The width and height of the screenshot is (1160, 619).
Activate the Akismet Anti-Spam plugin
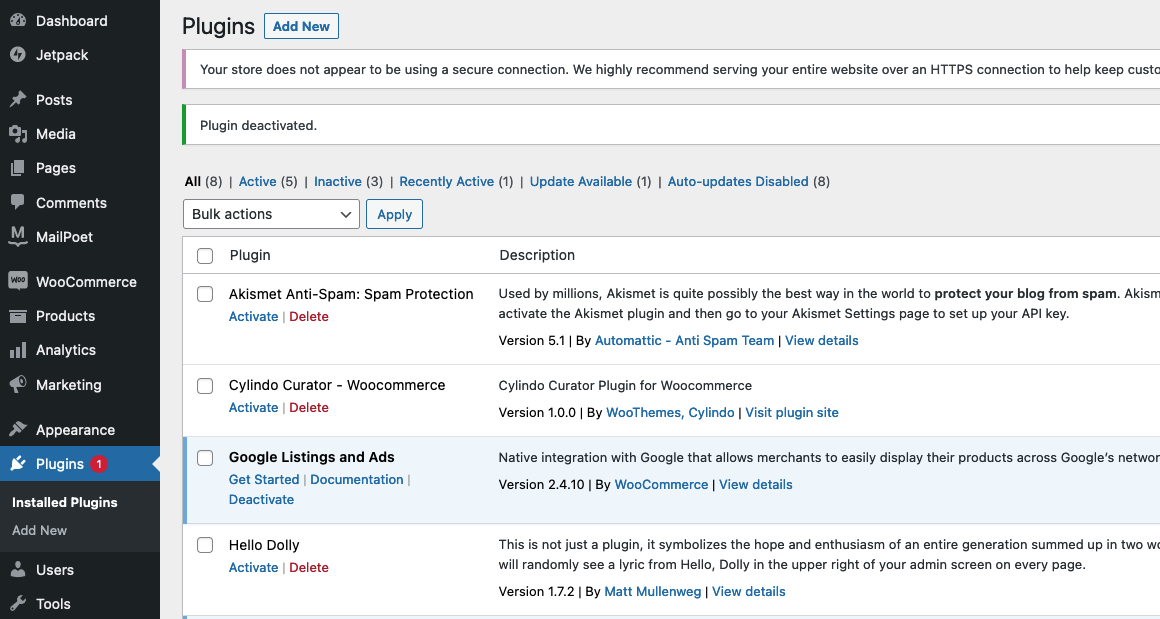point(253,317)
